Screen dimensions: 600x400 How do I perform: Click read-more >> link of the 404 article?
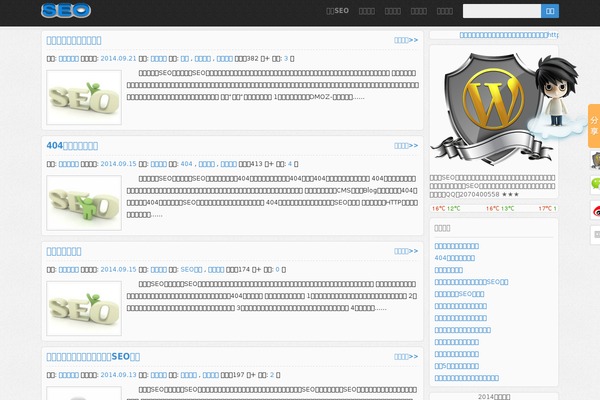pos(406,146)
